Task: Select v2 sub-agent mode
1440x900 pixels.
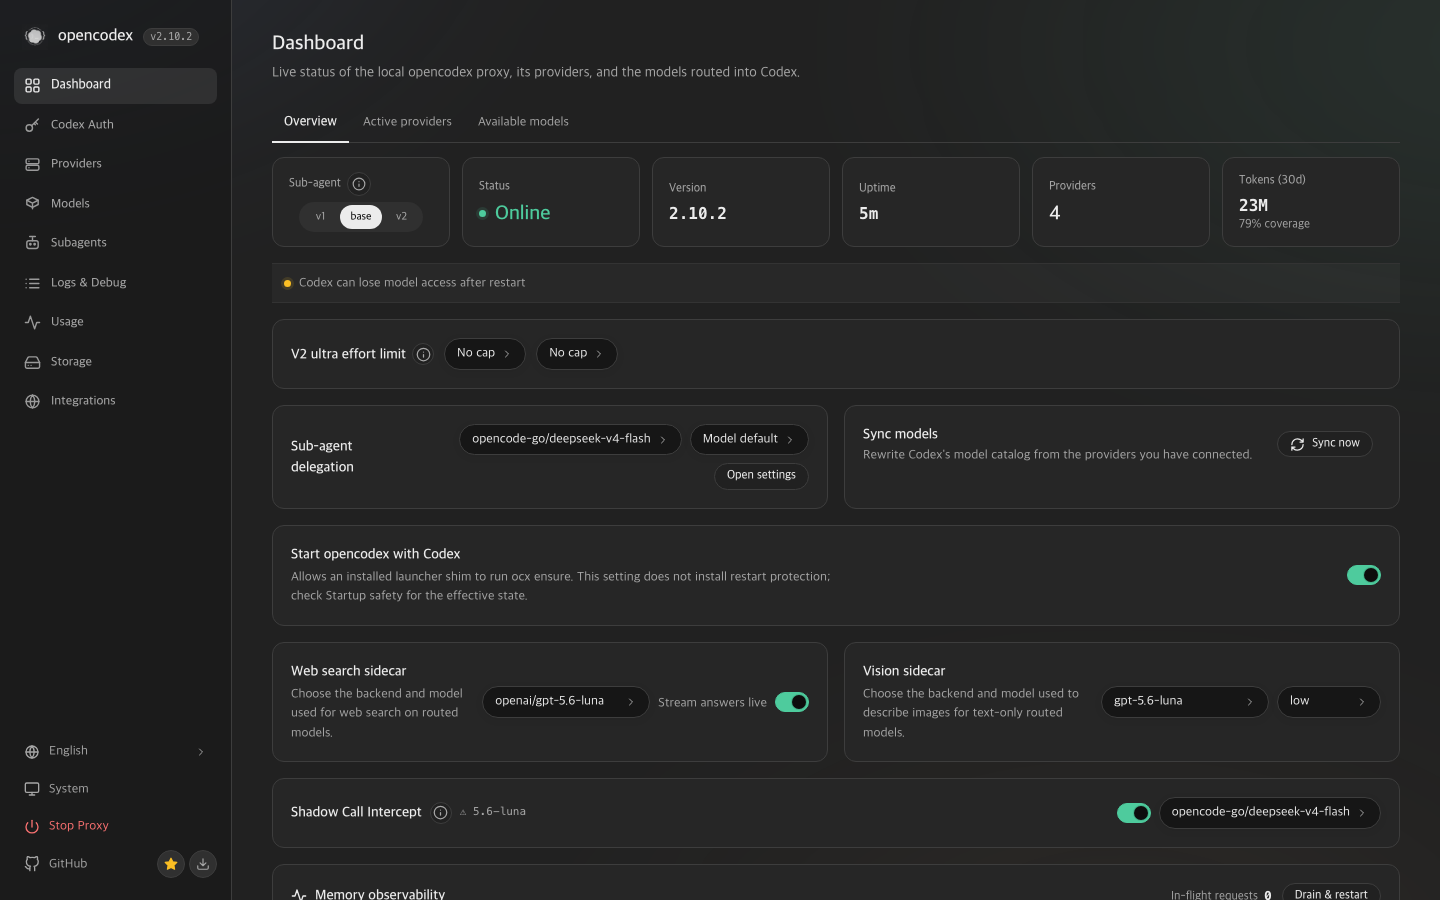Action: [401, 217]
